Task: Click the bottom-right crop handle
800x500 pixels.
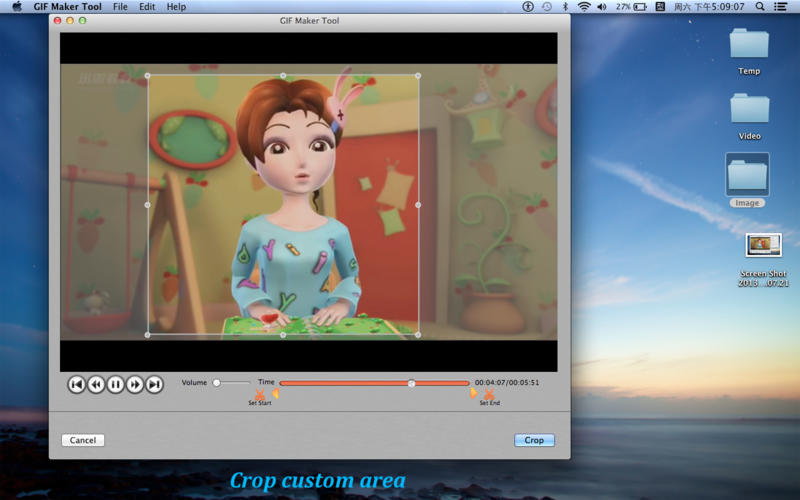Action: pos(418,335)
